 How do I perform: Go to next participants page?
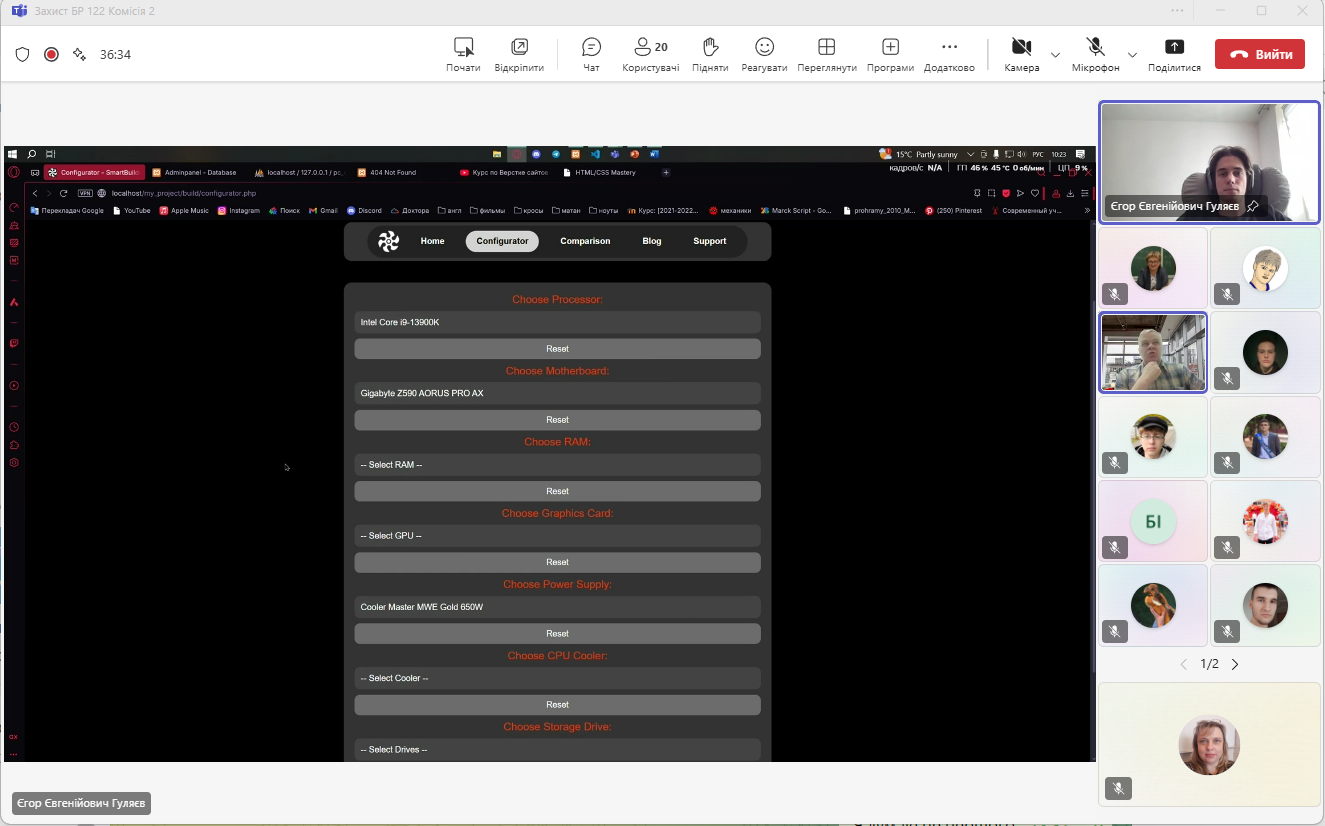(1235, 664)
